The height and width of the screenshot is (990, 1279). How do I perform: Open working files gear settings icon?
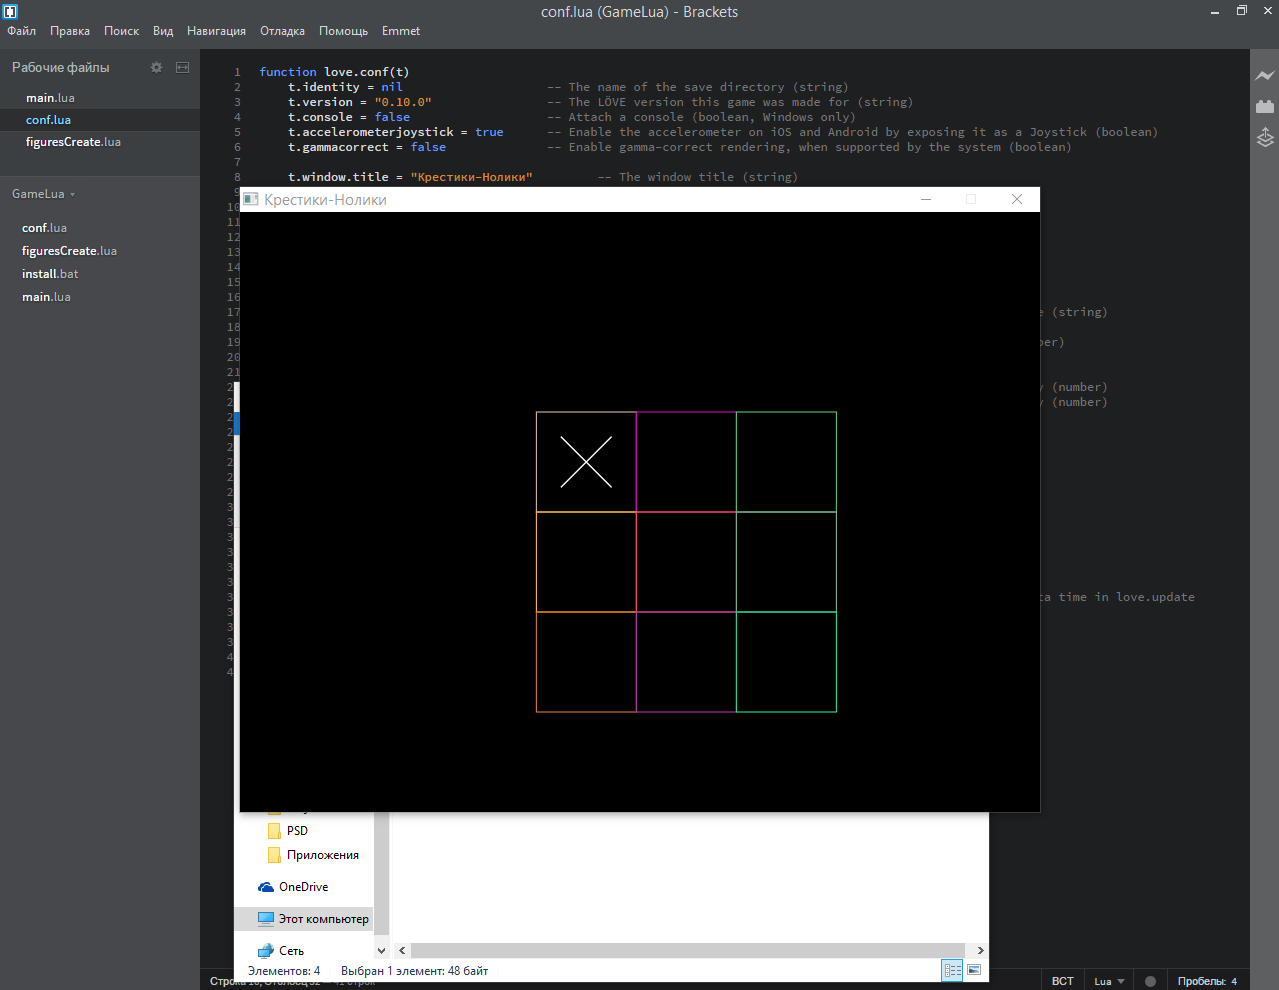pos(156,68)
